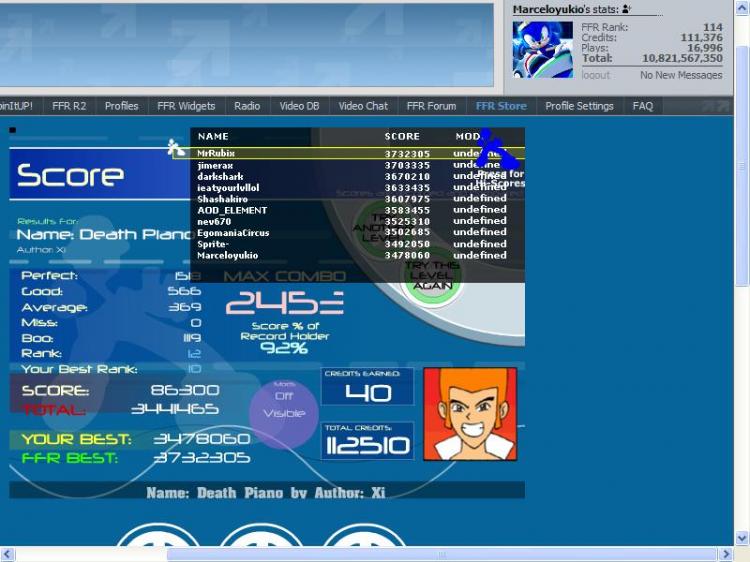
Task: Open the Profiles menu item
Action: point(121,106)
